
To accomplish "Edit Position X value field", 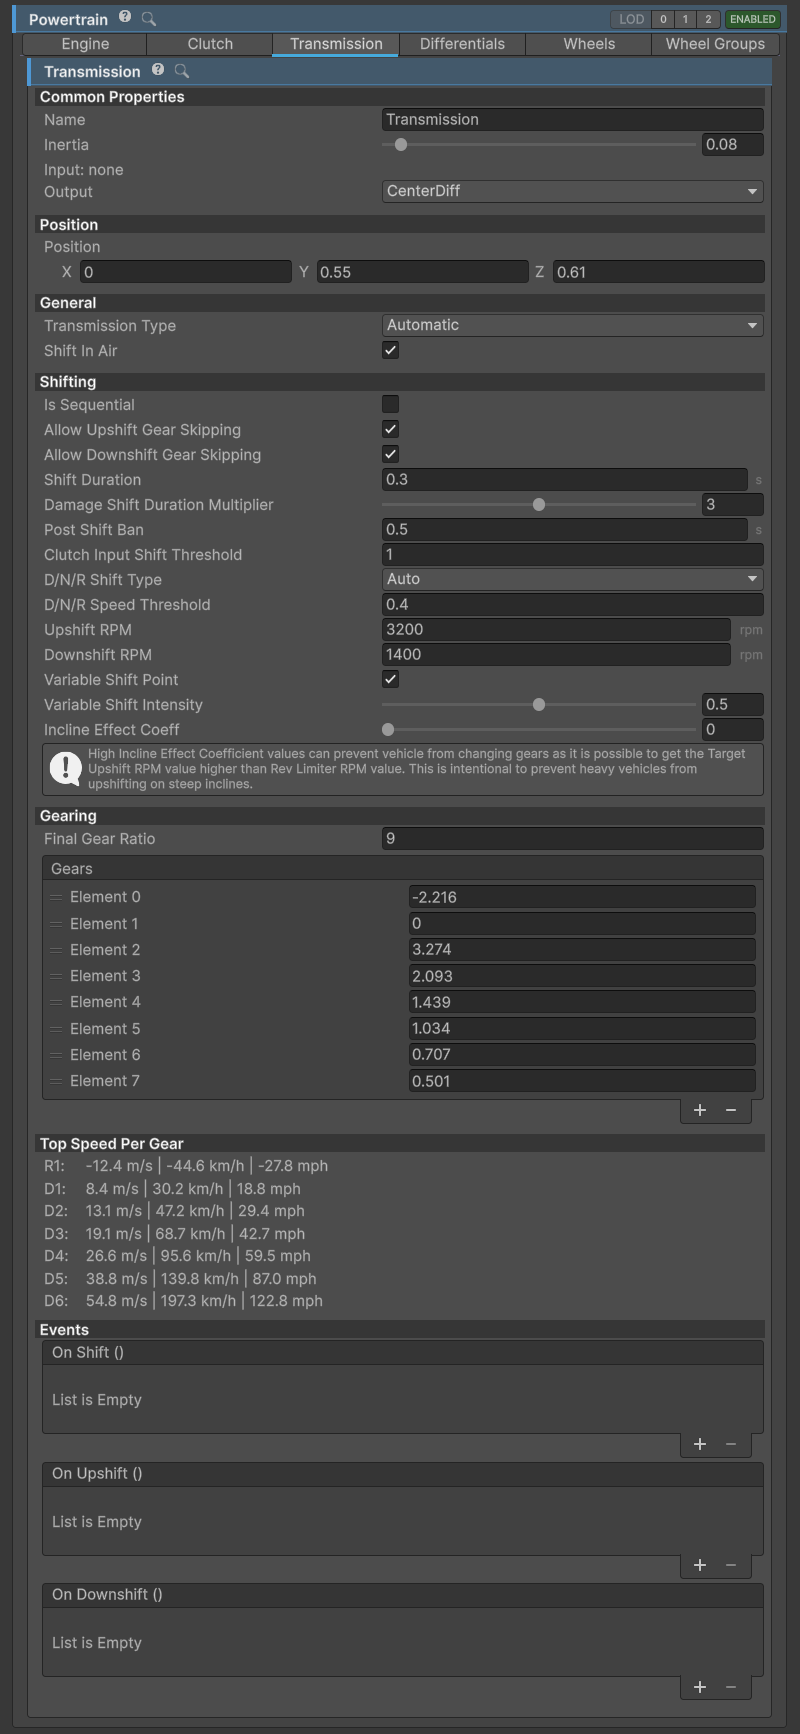I will (186, 272).
